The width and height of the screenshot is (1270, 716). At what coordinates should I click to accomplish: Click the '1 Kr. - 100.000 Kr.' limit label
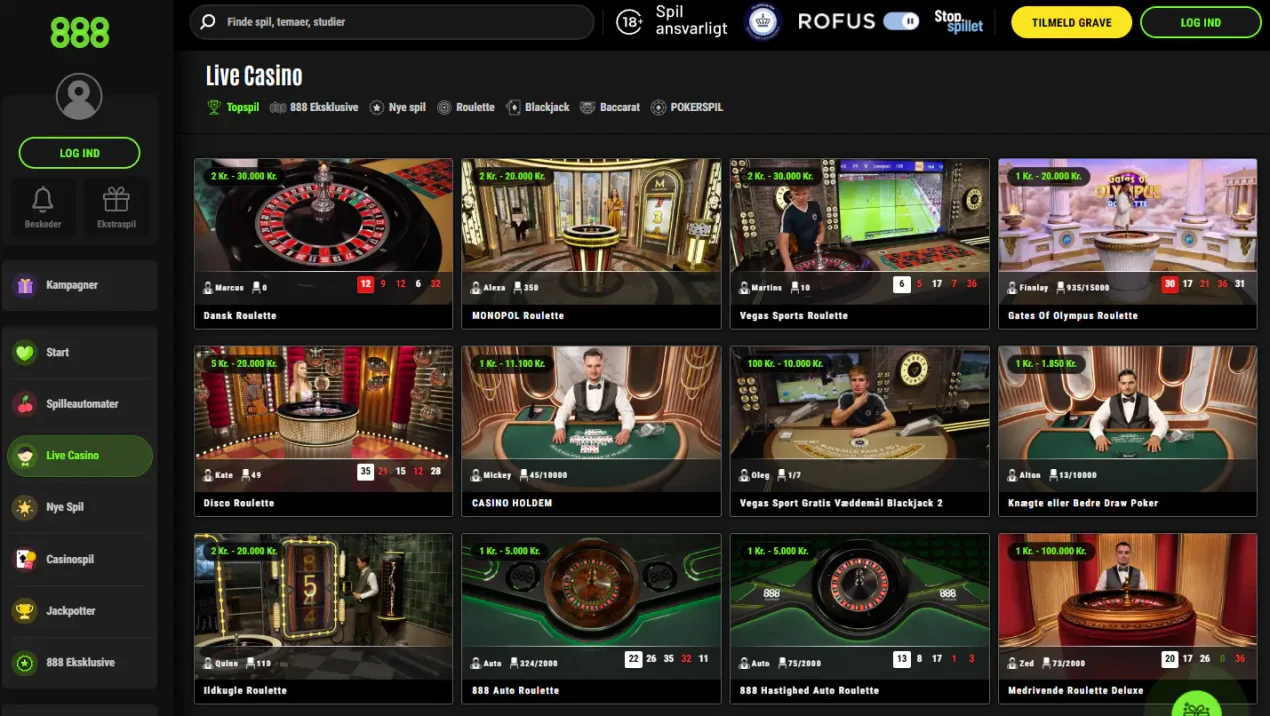[x=1051, y=551]
